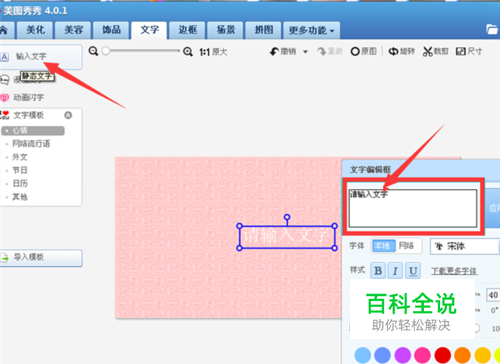Open the 宋体 font dropdown
This screenshot has height=364, width=500.
pos(465,247)
